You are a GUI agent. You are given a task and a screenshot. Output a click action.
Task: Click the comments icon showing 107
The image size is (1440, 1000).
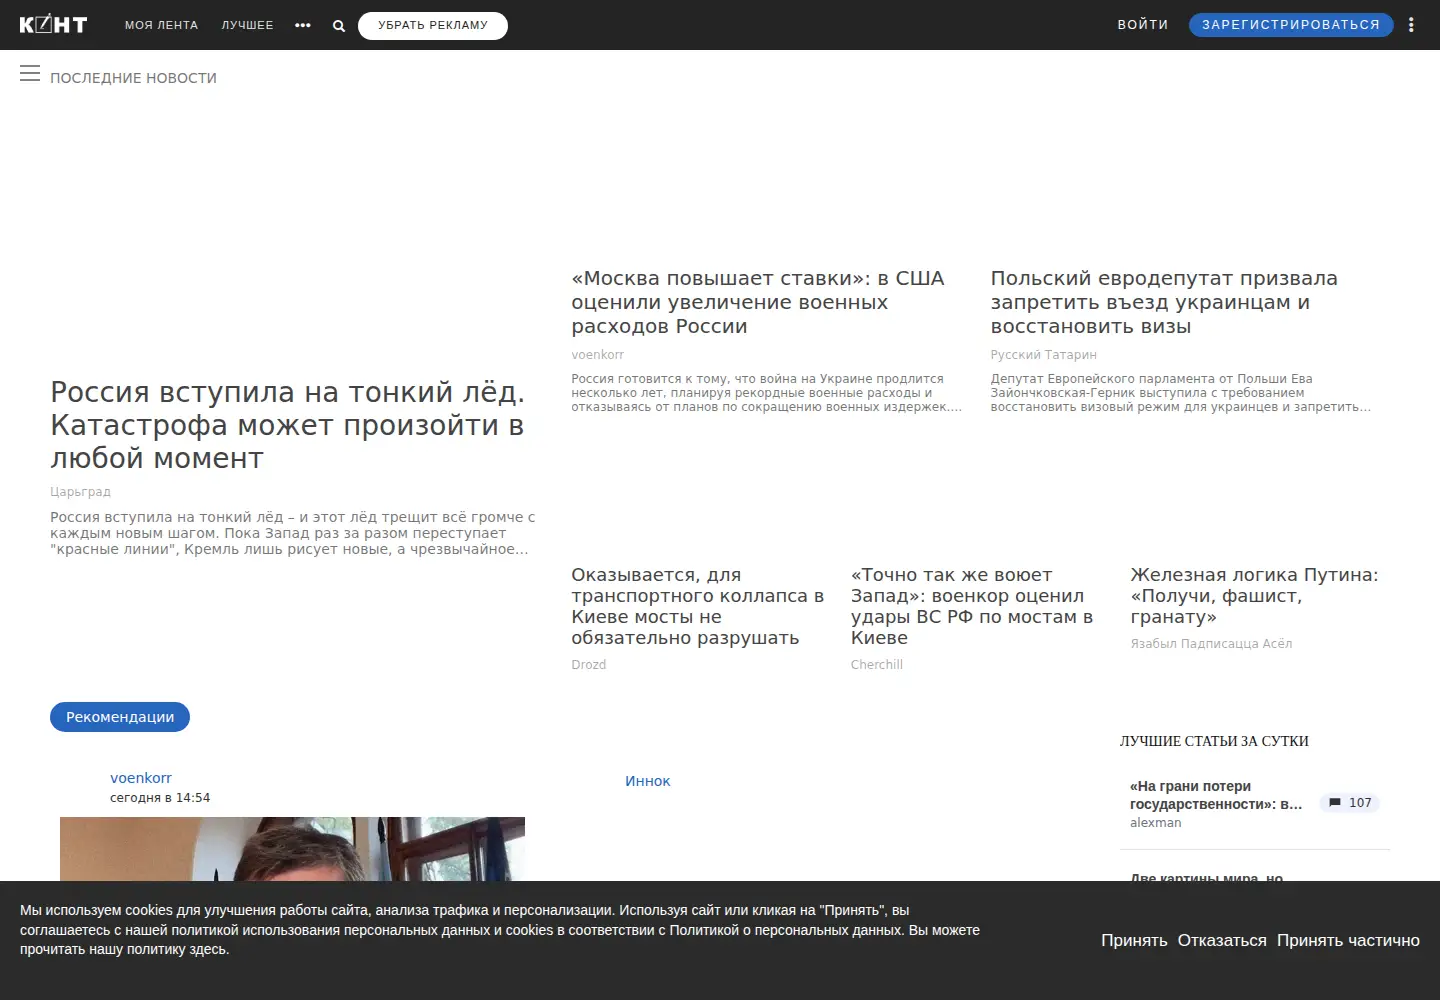[1350, 803]
